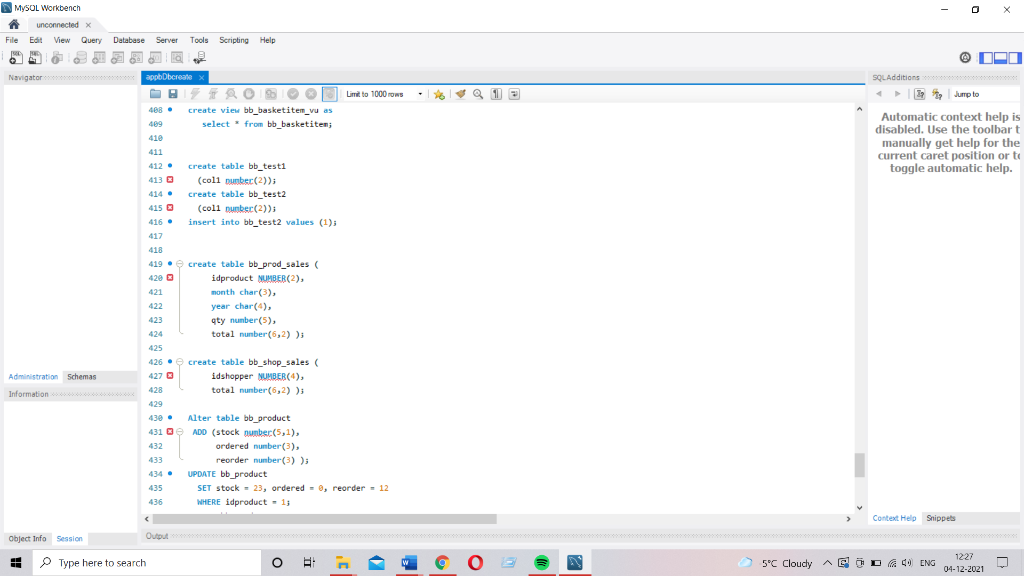Open the Query menu
Viewport: 1024px width, 576px height.
point(91,40)
